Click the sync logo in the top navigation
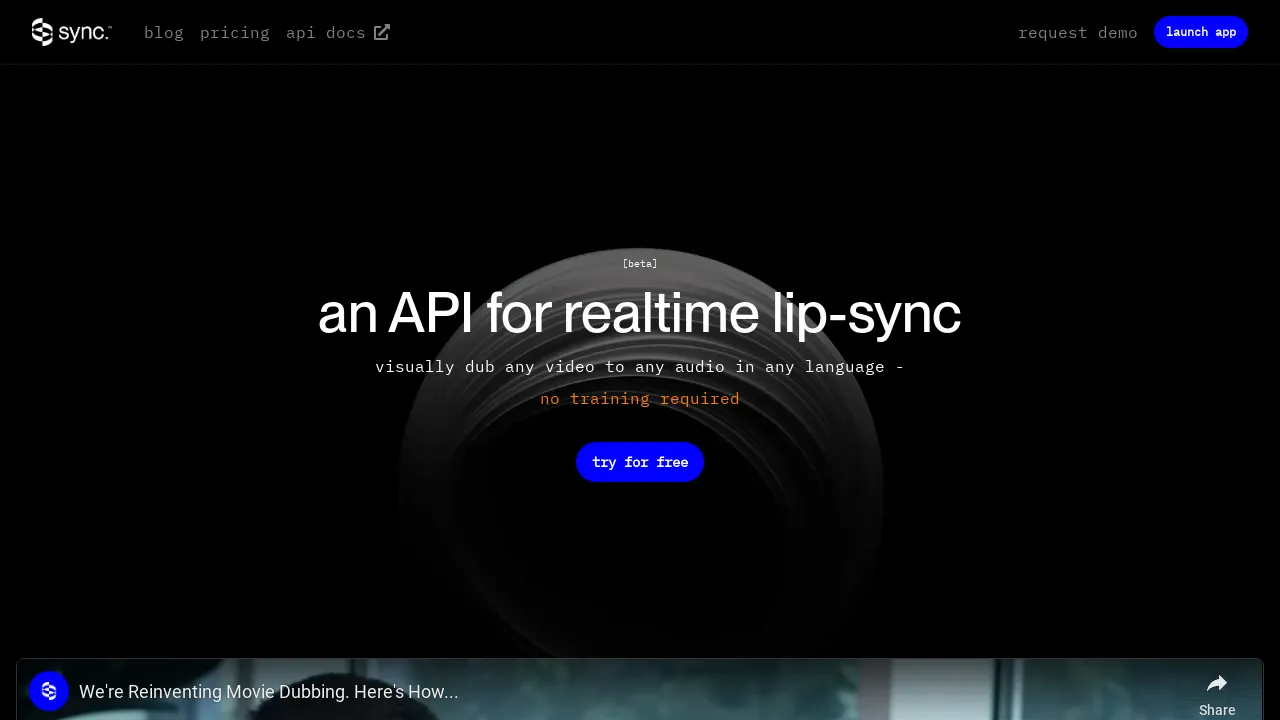This screenshot has height=720, width=1280. pos(42,32)
